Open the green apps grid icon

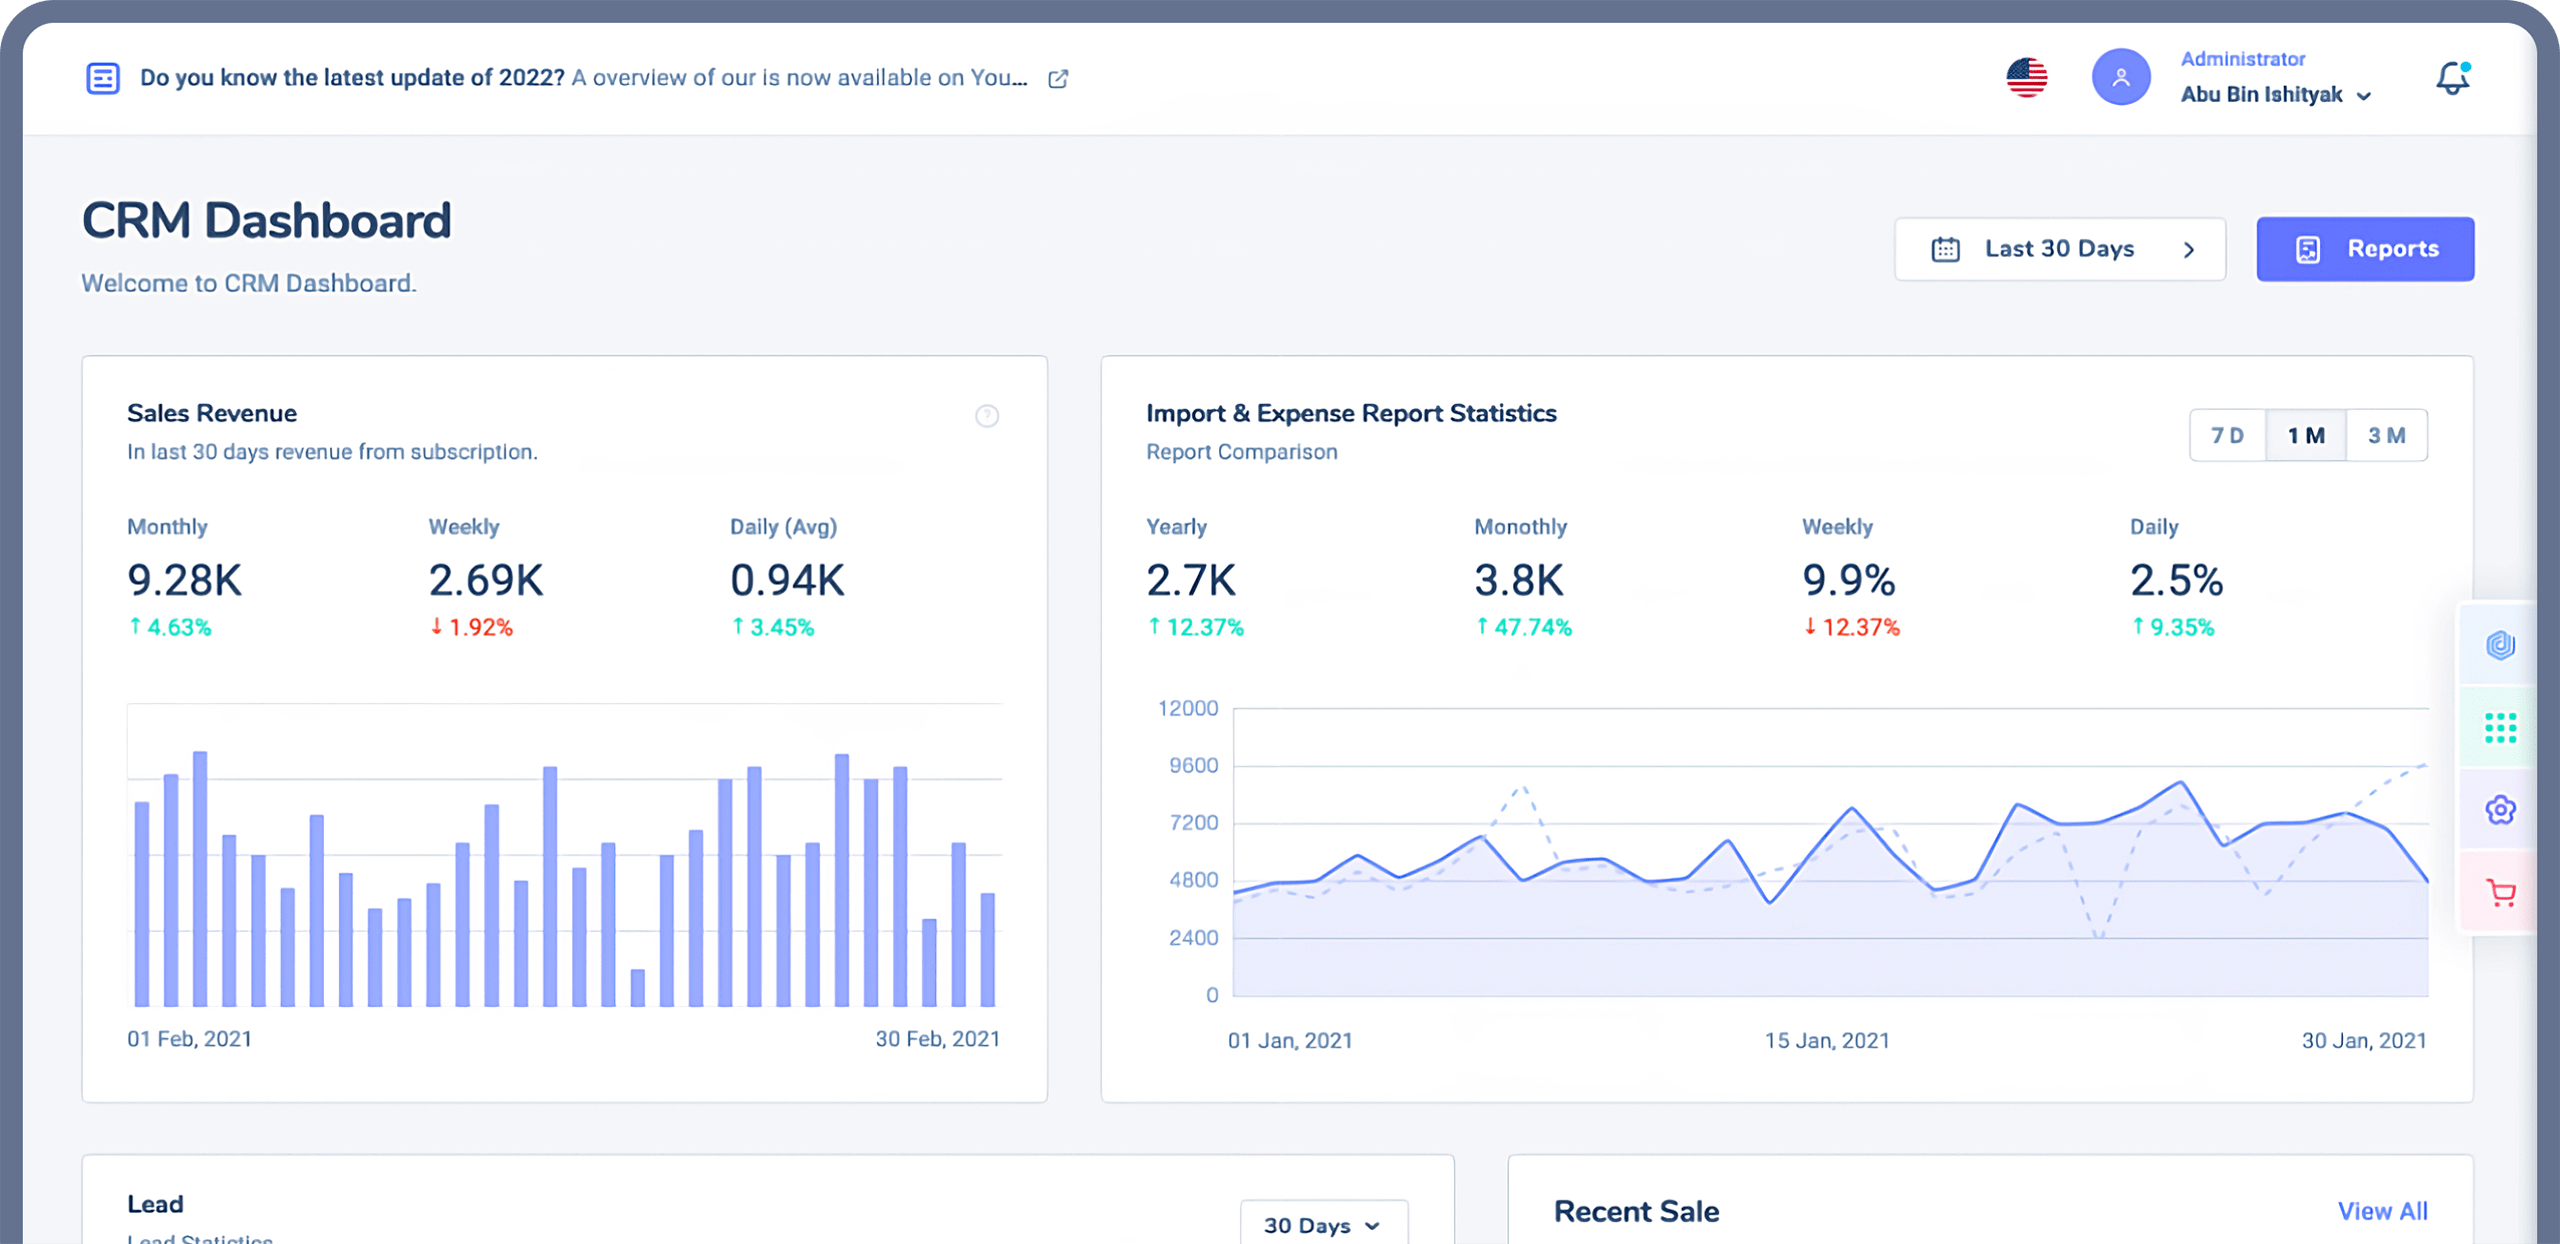2499,728
